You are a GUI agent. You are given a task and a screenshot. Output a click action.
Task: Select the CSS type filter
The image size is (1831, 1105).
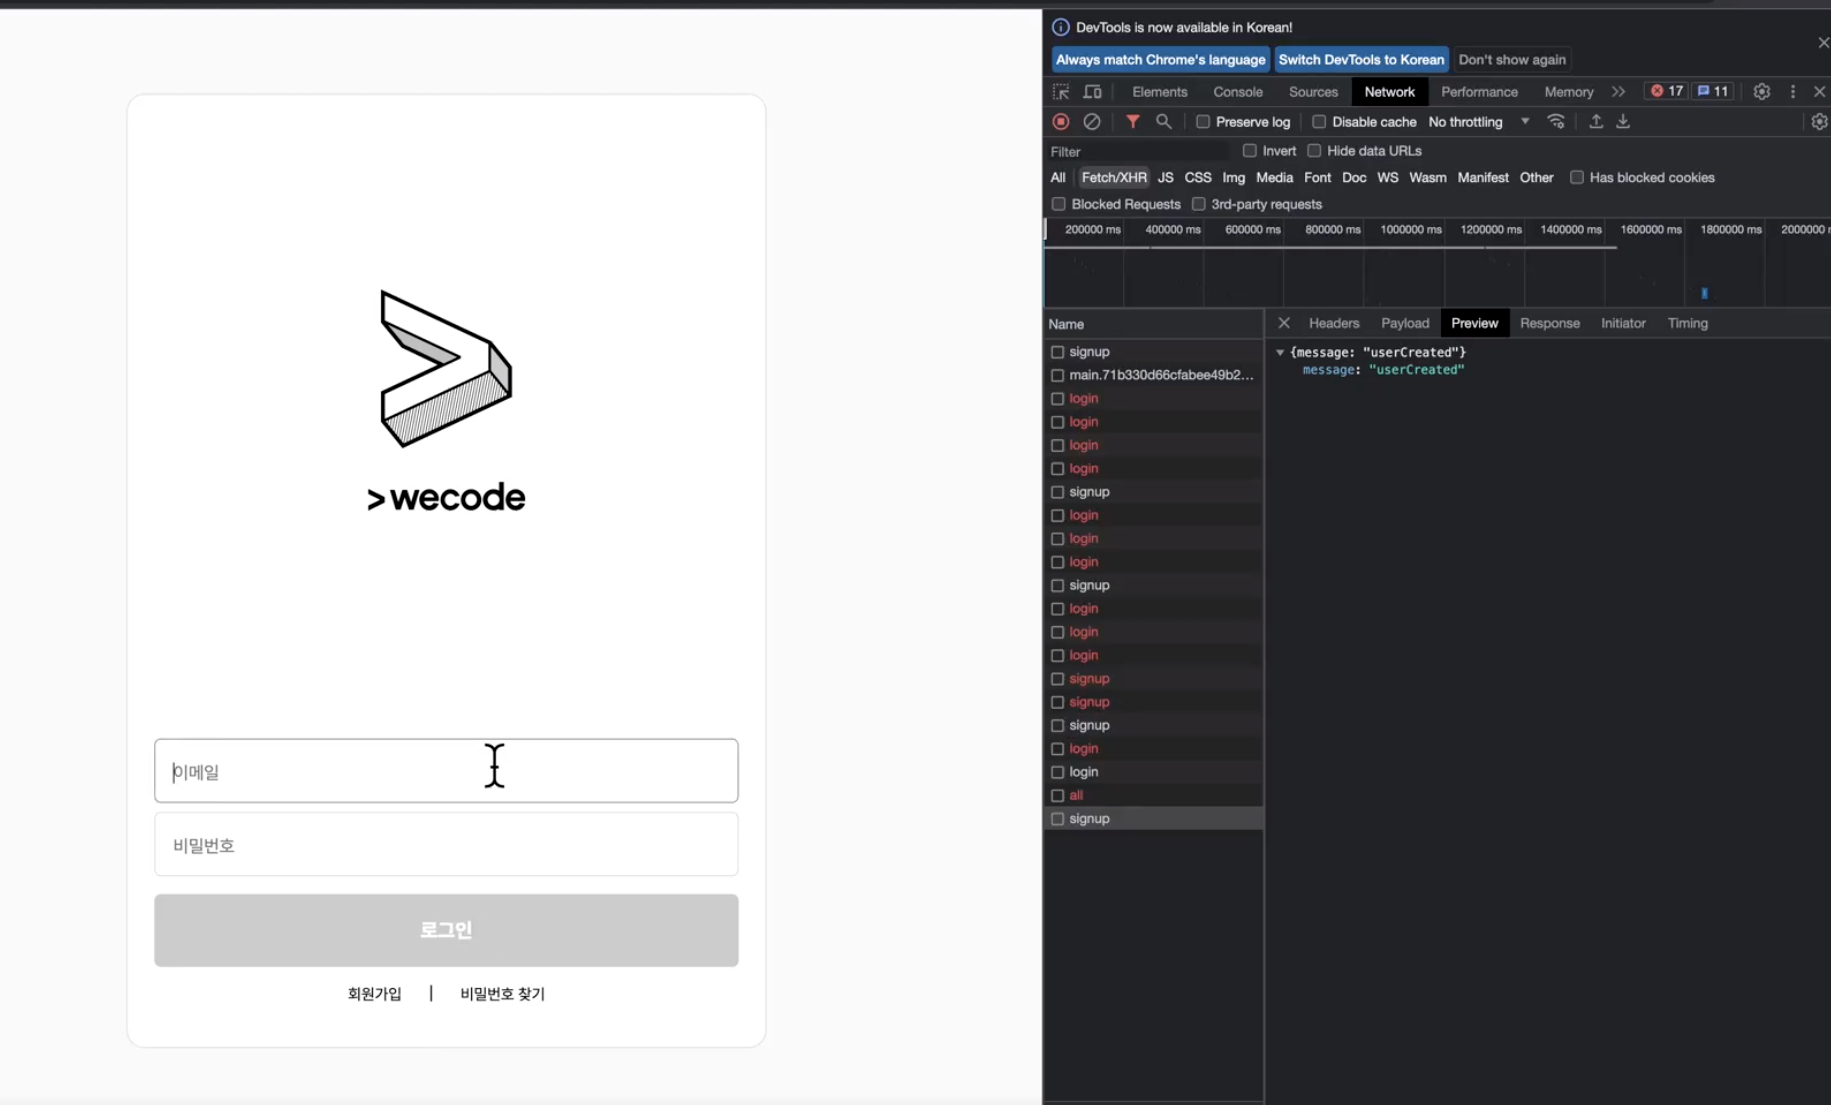[x=1197, y=178]
